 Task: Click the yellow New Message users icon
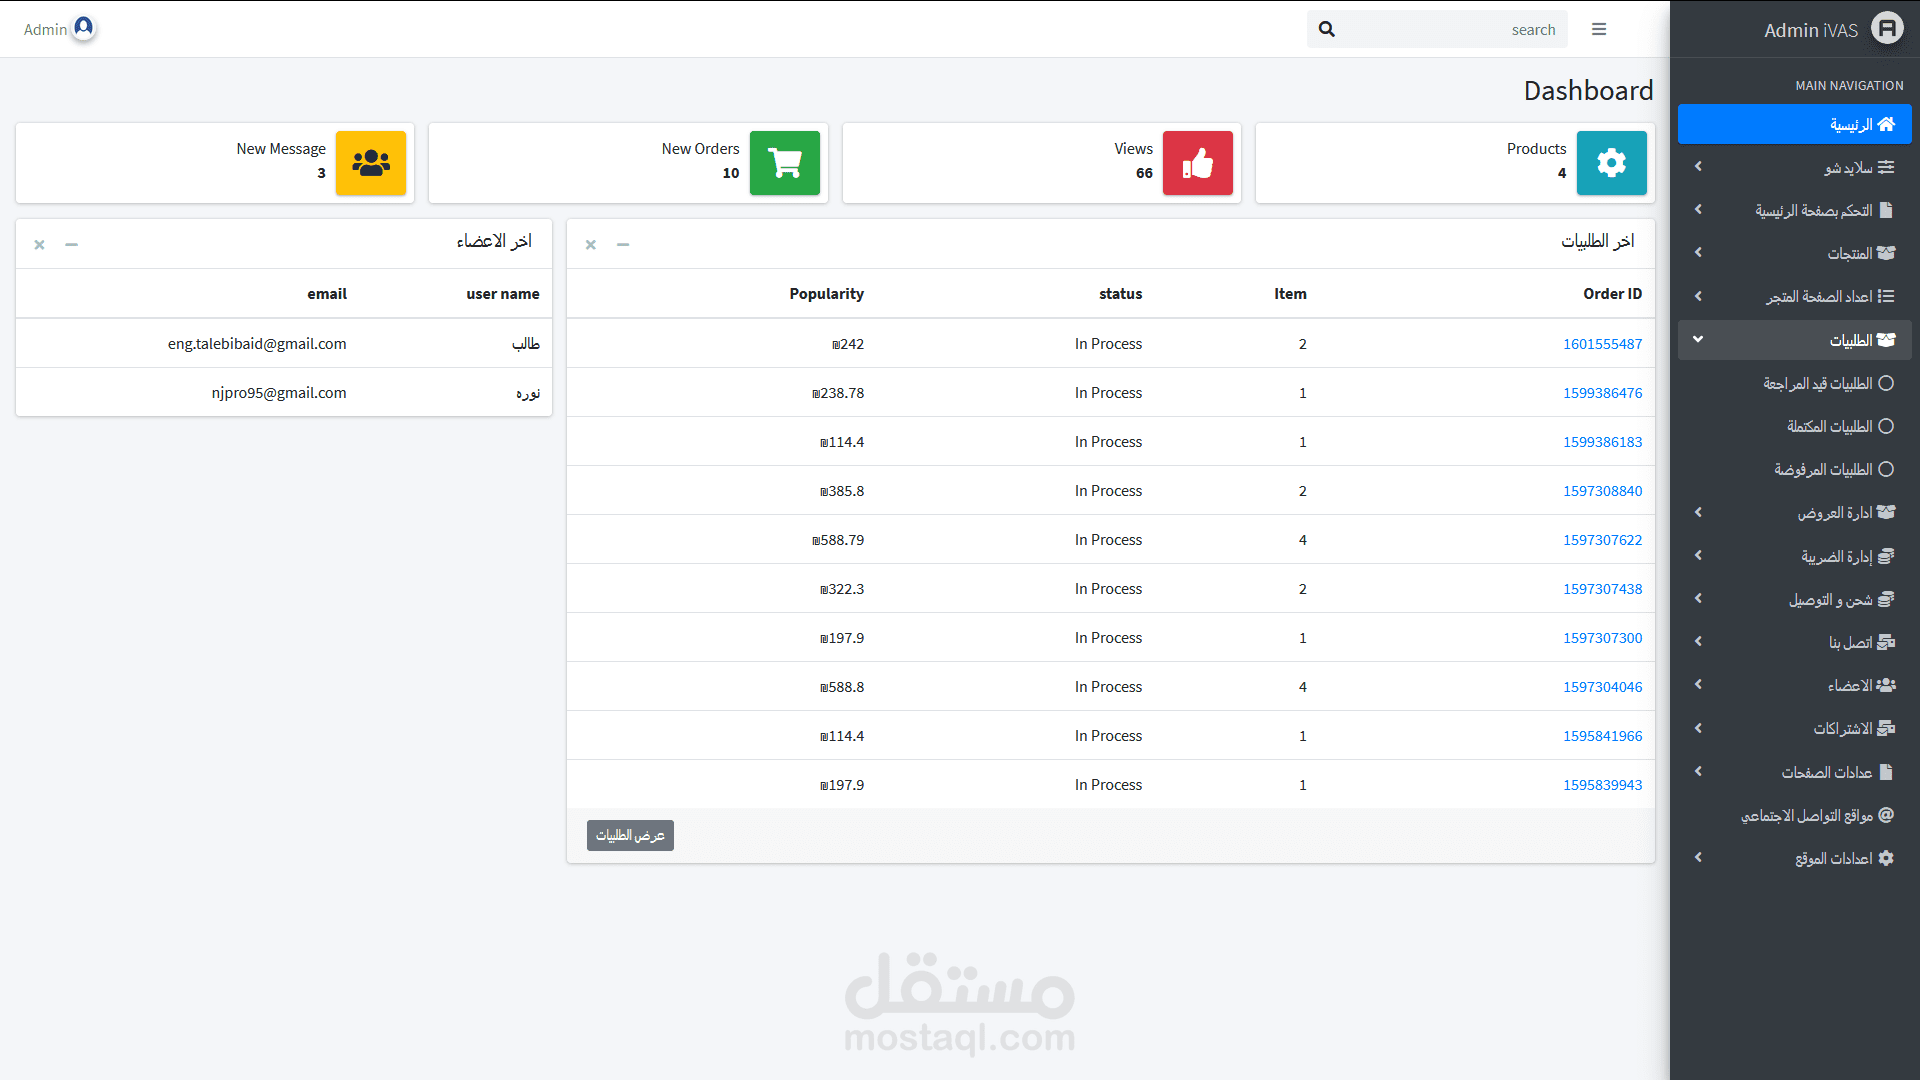[x=371, y=163]
